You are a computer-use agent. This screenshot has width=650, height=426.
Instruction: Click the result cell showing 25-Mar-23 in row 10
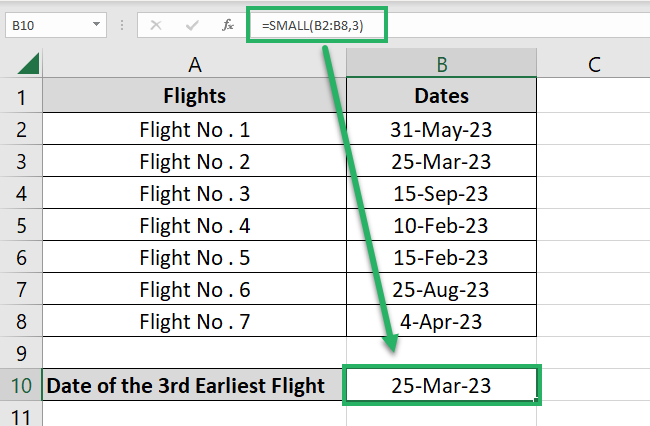click(441, 385)
